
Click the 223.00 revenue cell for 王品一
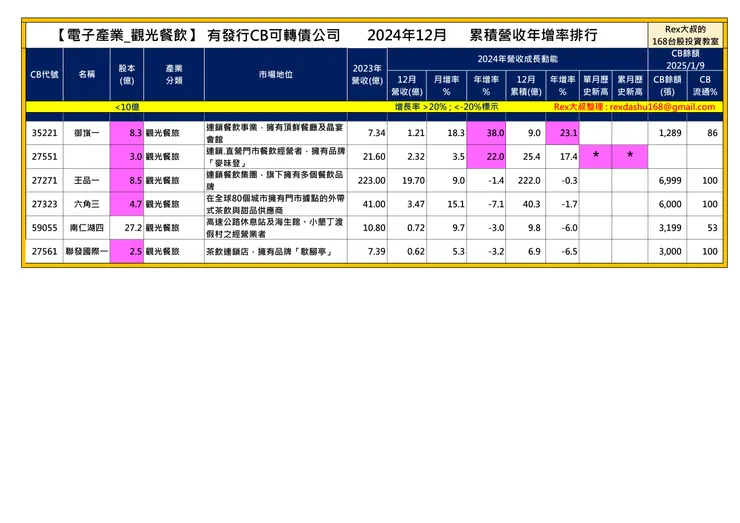(367, 180)
